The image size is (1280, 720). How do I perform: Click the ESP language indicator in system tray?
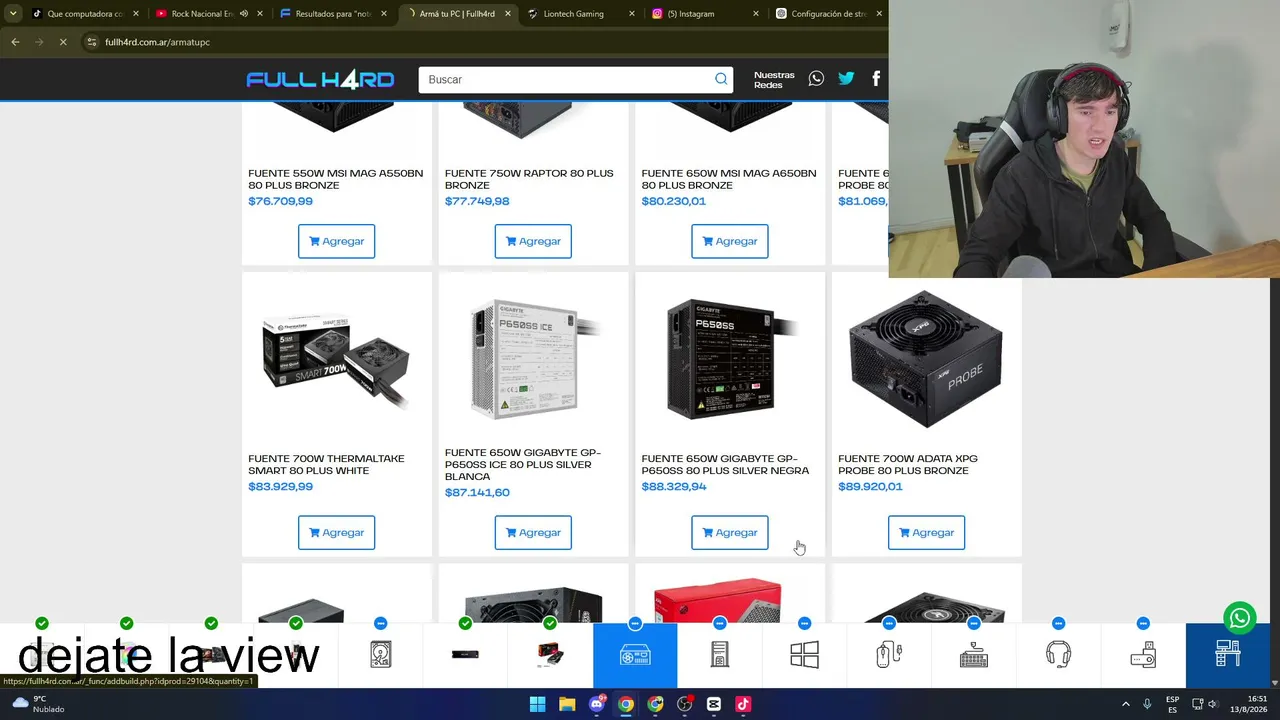[1172, 704]
